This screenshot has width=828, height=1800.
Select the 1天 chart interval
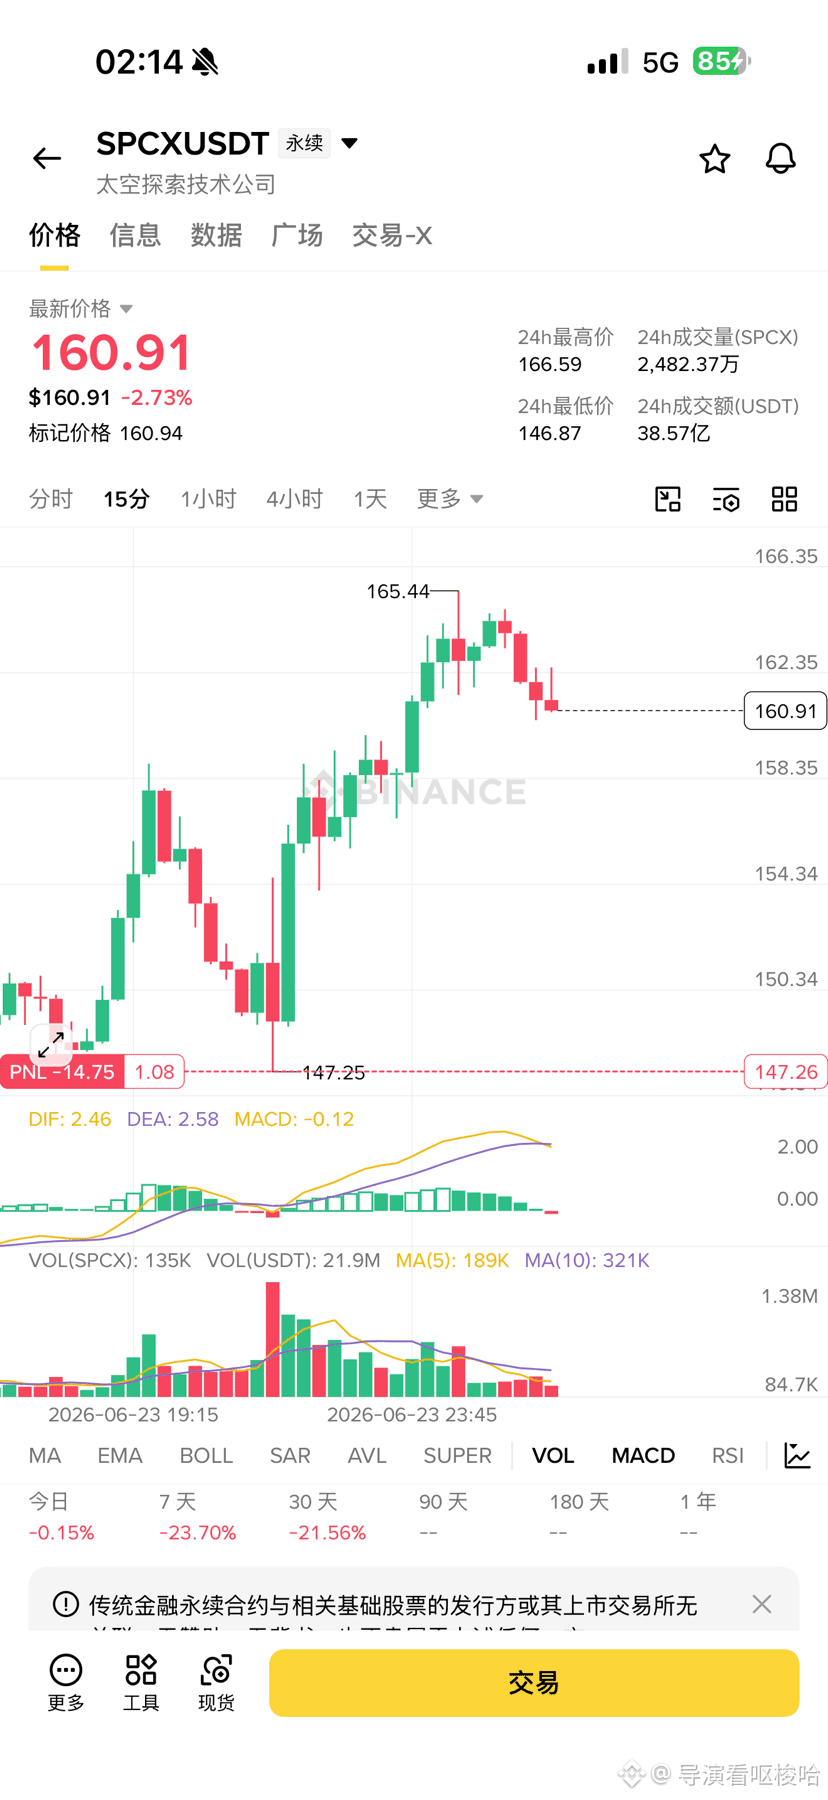coord(370,499)
